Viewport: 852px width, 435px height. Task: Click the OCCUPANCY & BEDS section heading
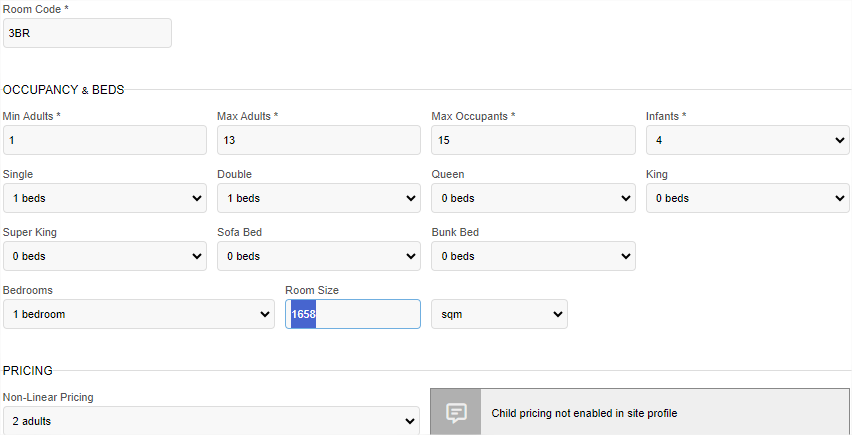point(64,90)
